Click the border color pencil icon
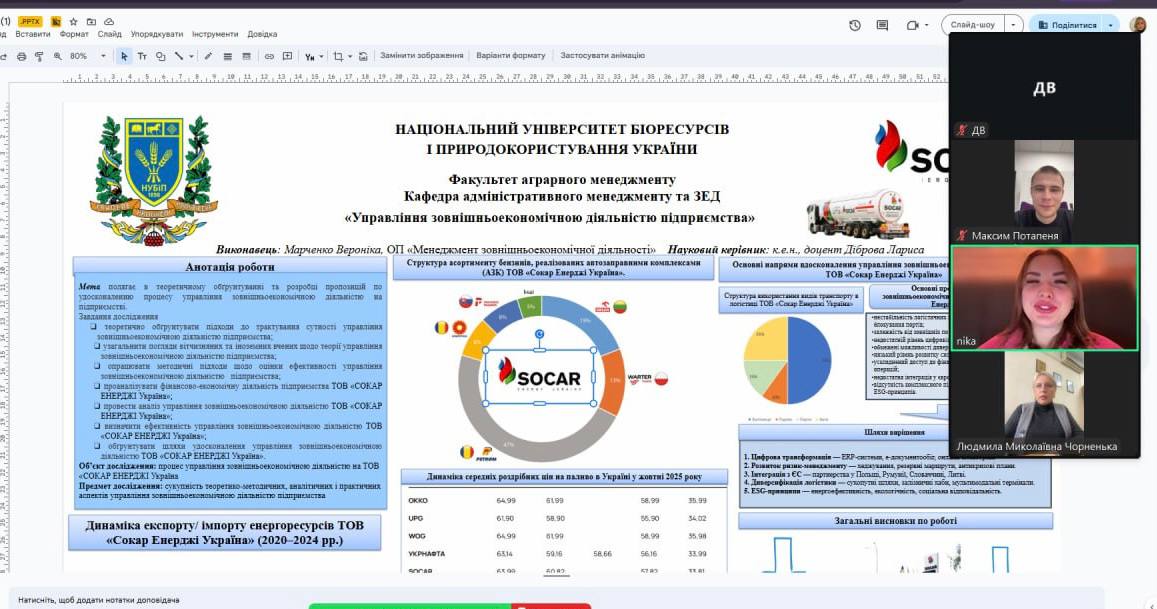 (208, 56)
